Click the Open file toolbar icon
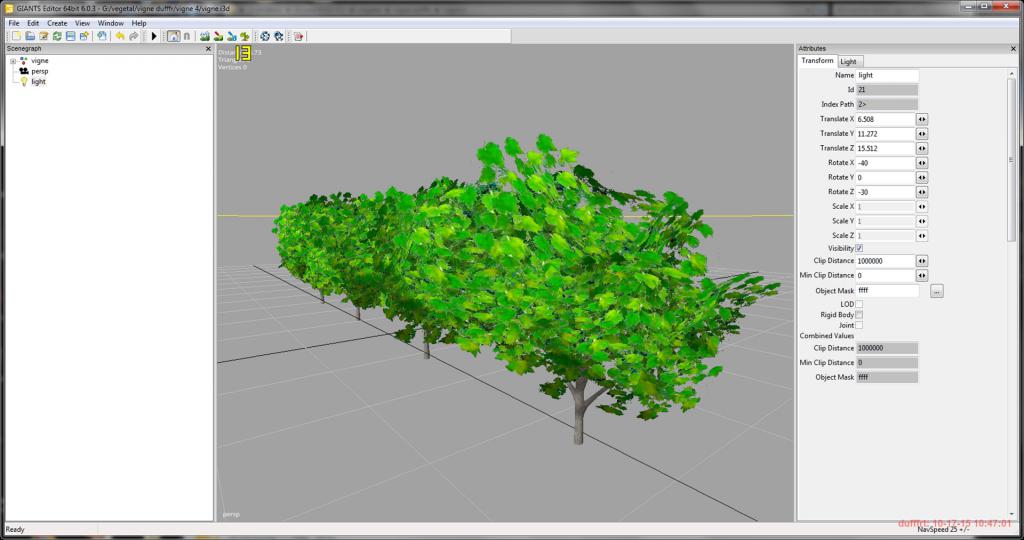Screen dimensions: 1024x540 tap(30, 37)
